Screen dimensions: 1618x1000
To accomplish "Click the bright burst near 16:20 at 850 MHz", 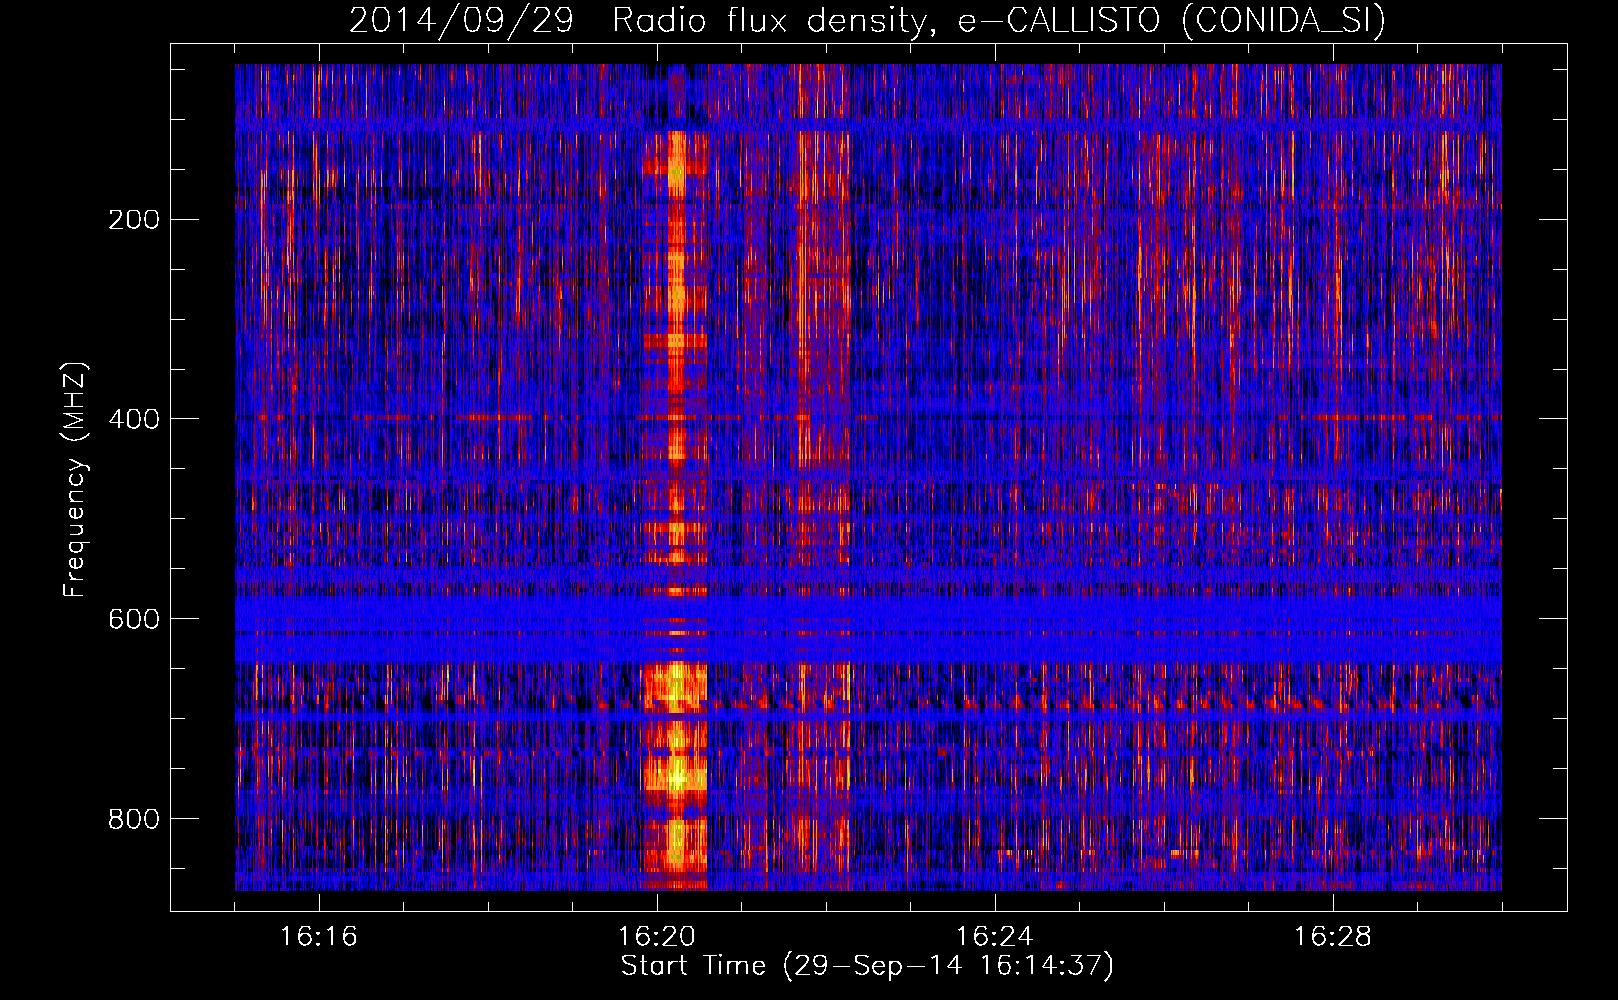I will 675,845.
